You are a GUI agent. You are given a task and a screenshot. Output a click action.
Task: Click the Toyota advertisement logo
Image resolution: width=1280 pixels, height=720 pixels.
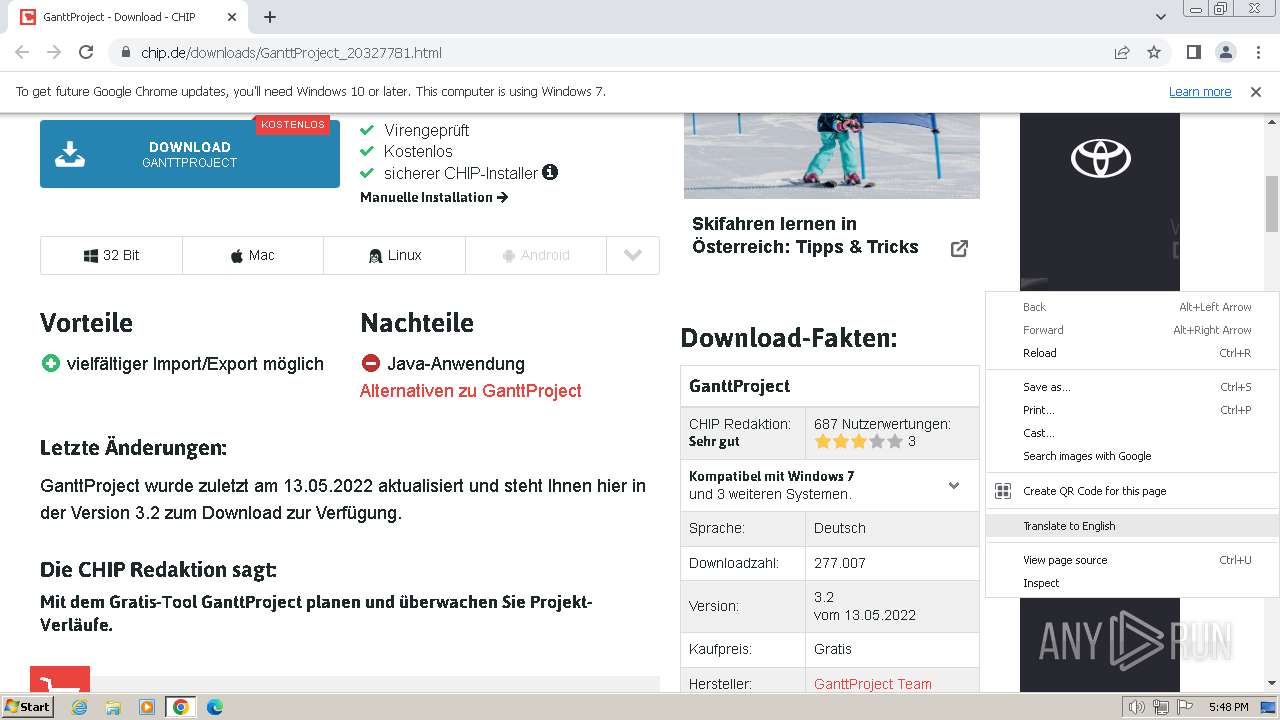pos(1100,158)
